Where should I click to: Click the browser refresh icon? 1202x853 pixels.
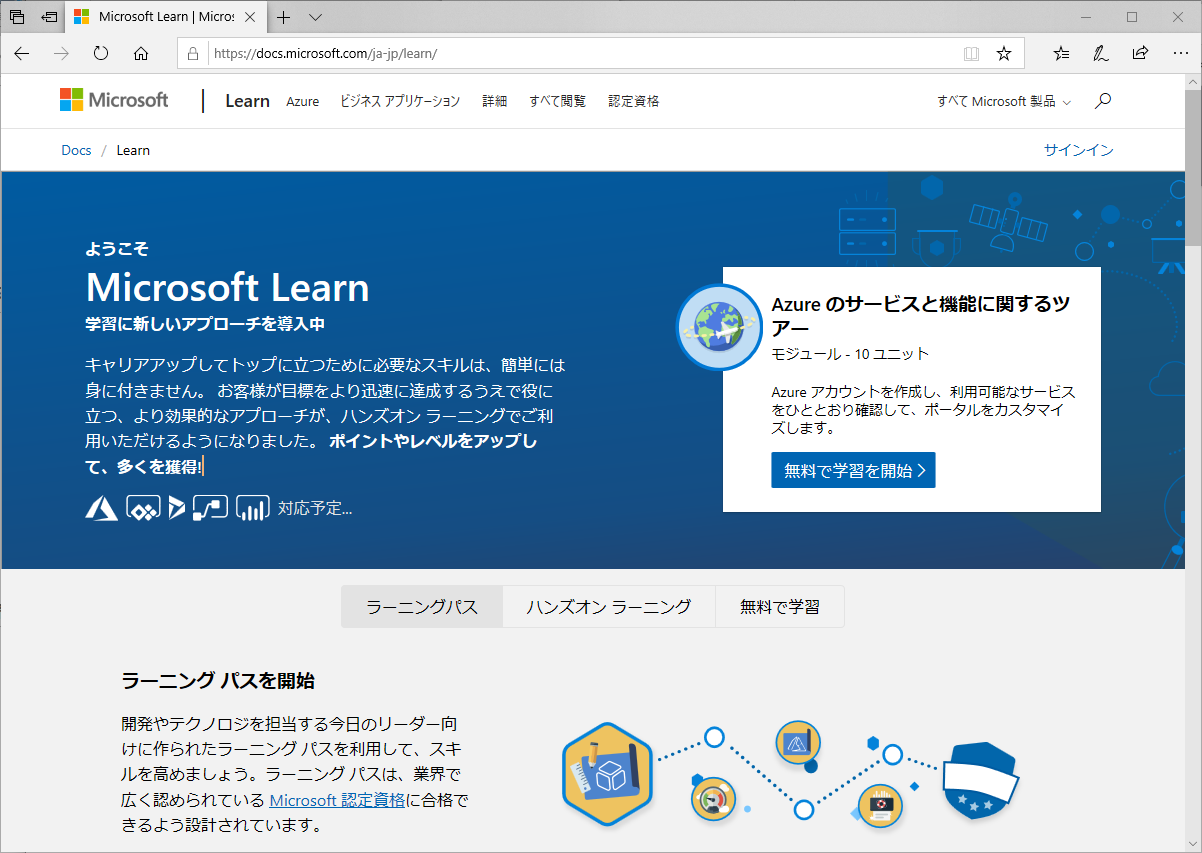click(101, 54)
